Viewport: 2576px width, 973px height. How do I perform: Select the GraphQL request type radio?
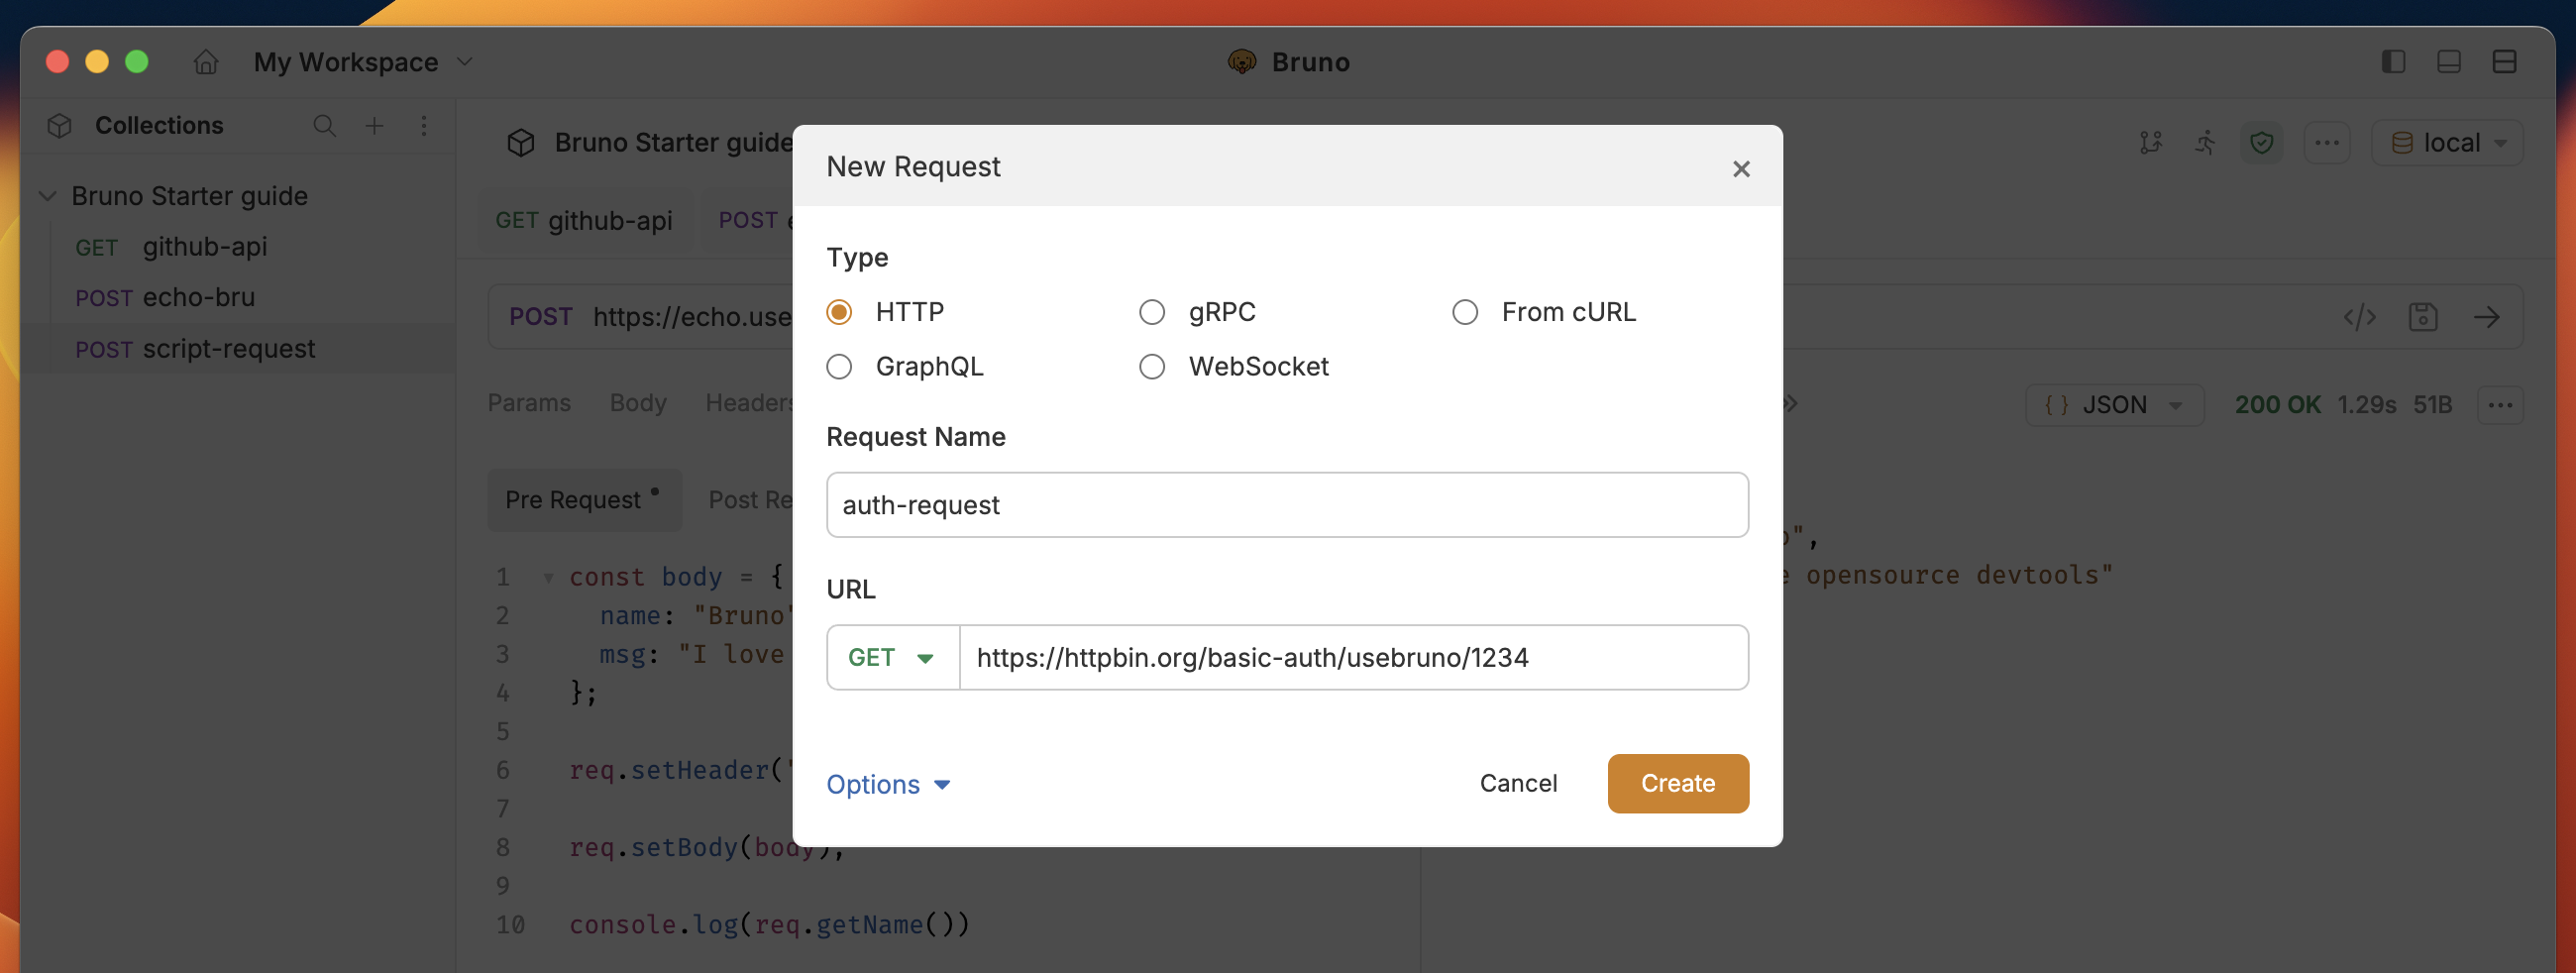click(x=839, y=367)
